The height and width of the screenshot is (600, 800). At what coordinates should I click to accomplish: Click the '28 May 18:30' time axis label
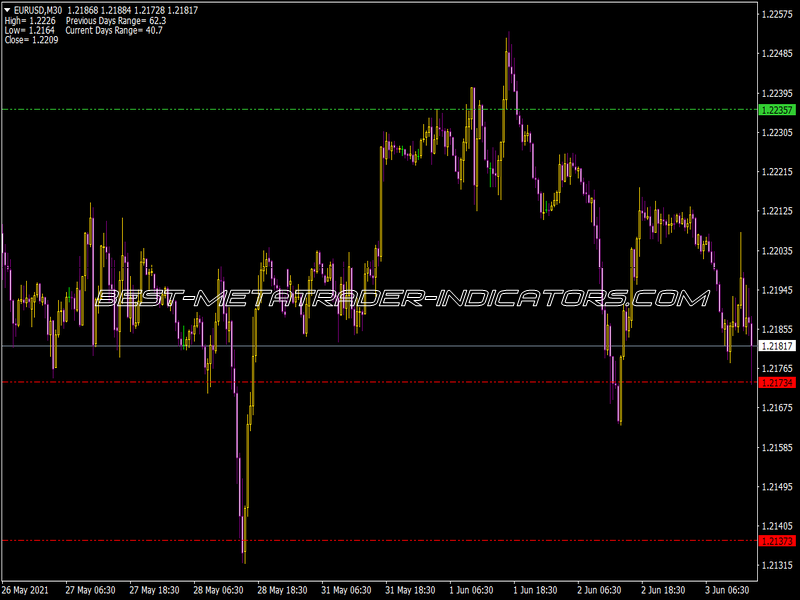click(x=282, y=590)
